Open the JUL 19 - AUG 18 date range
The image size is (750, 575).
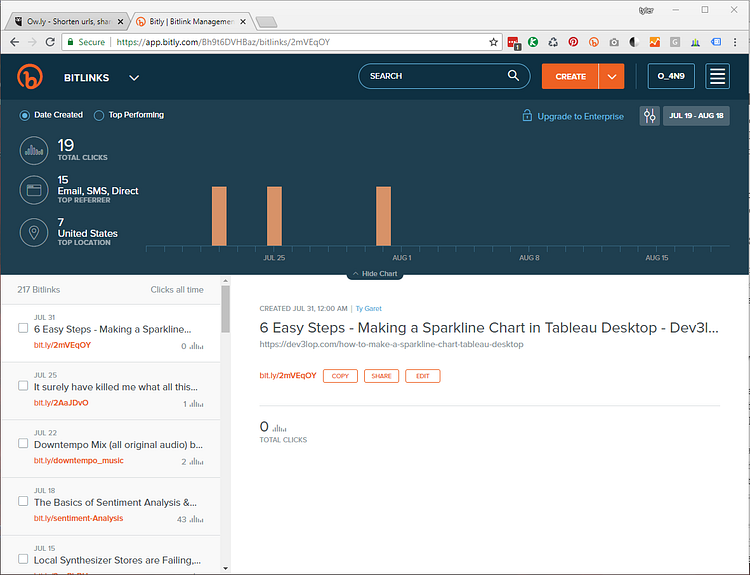click(x=696, y=116)
